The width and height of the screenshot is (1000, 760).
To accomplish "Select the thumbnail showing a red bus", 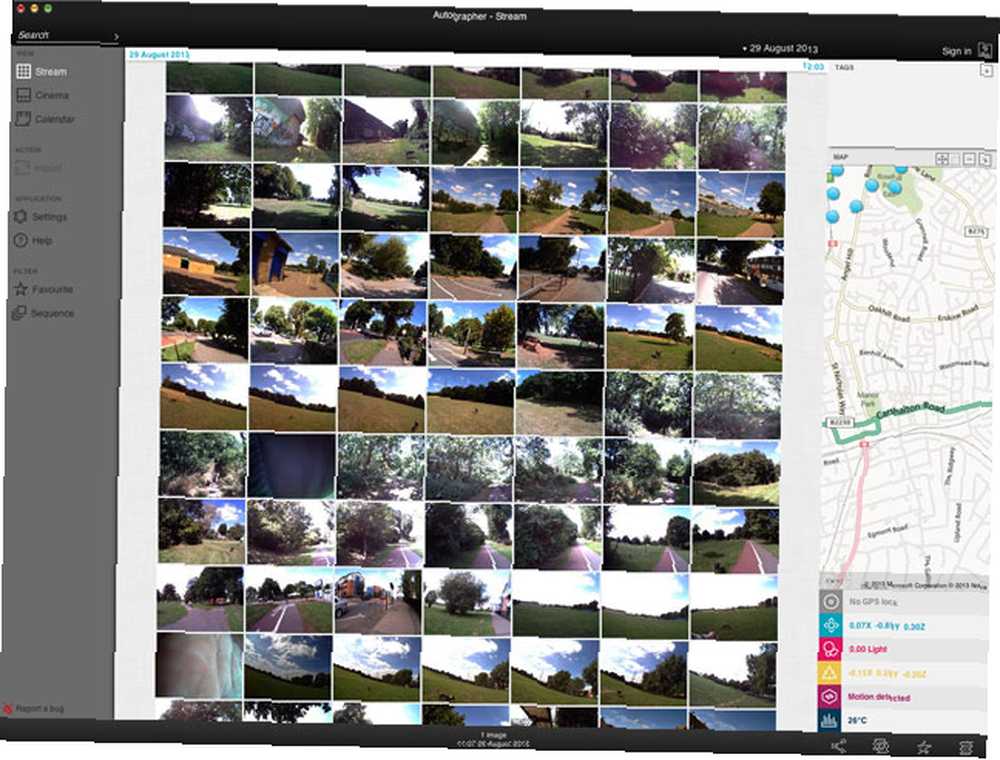I will (x=740, y=272).
